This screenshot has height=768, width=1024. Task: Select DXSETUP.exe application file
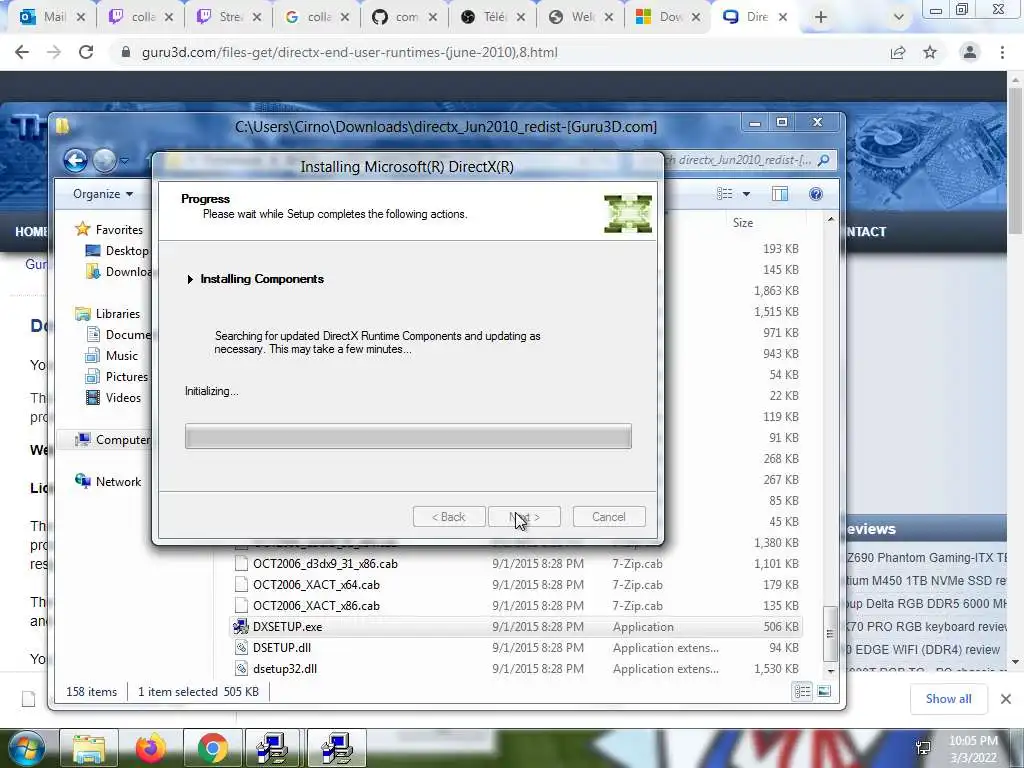(517, 626)
